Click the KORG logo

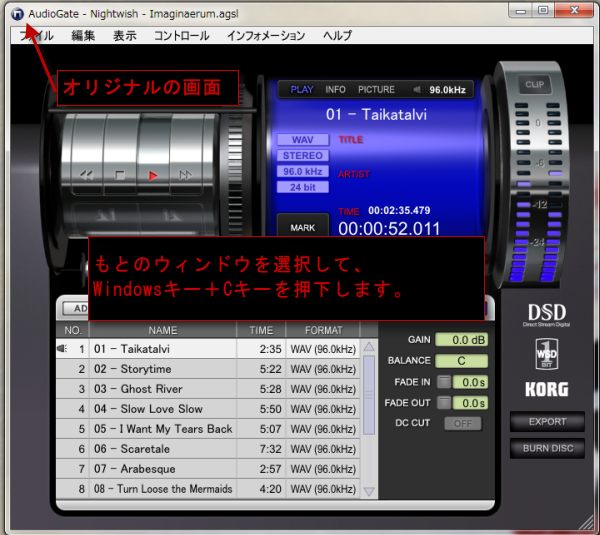(x=547, y=390)
